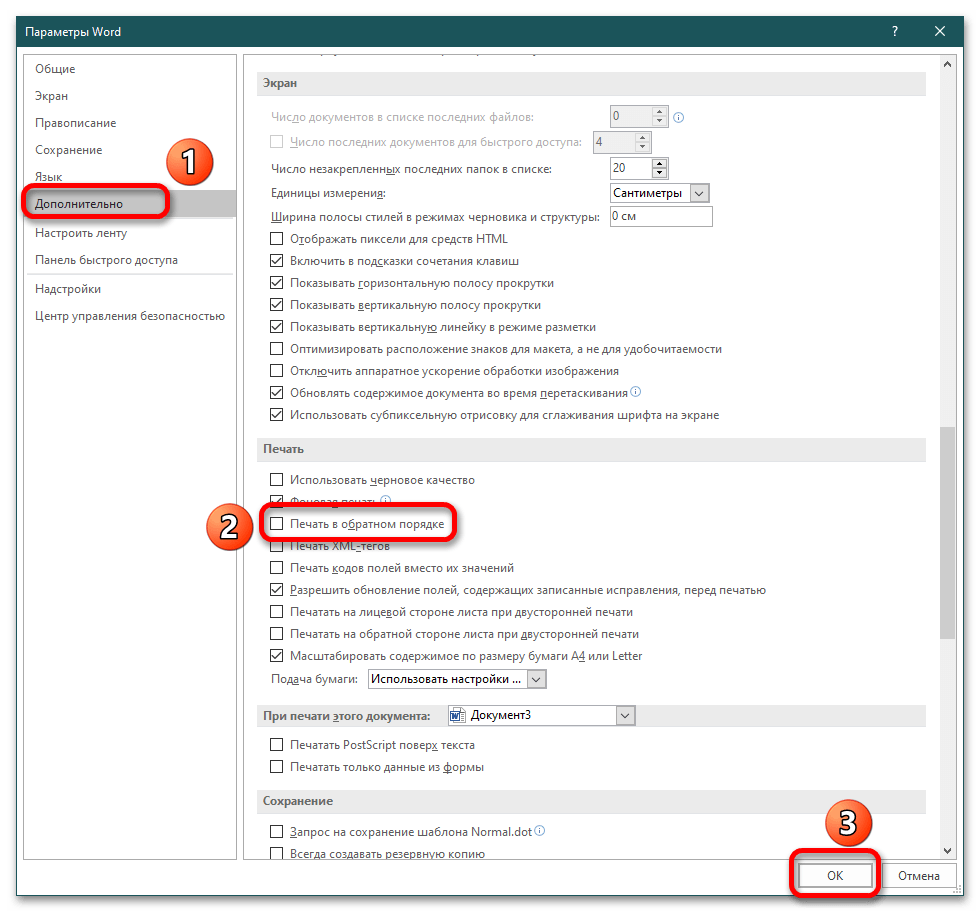Select the Дополнительно category
Screen dimensions: 980x912
pos(130,204)
